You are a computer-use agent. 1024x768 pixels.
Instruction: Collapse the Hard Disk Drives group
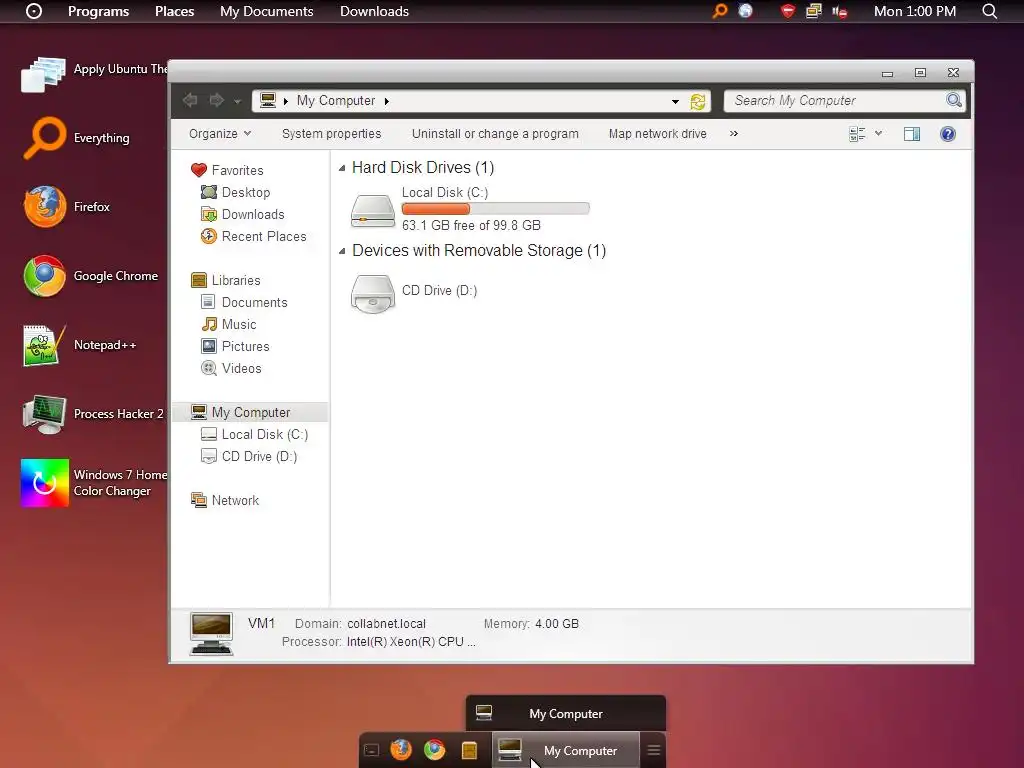tap(342, 168)
